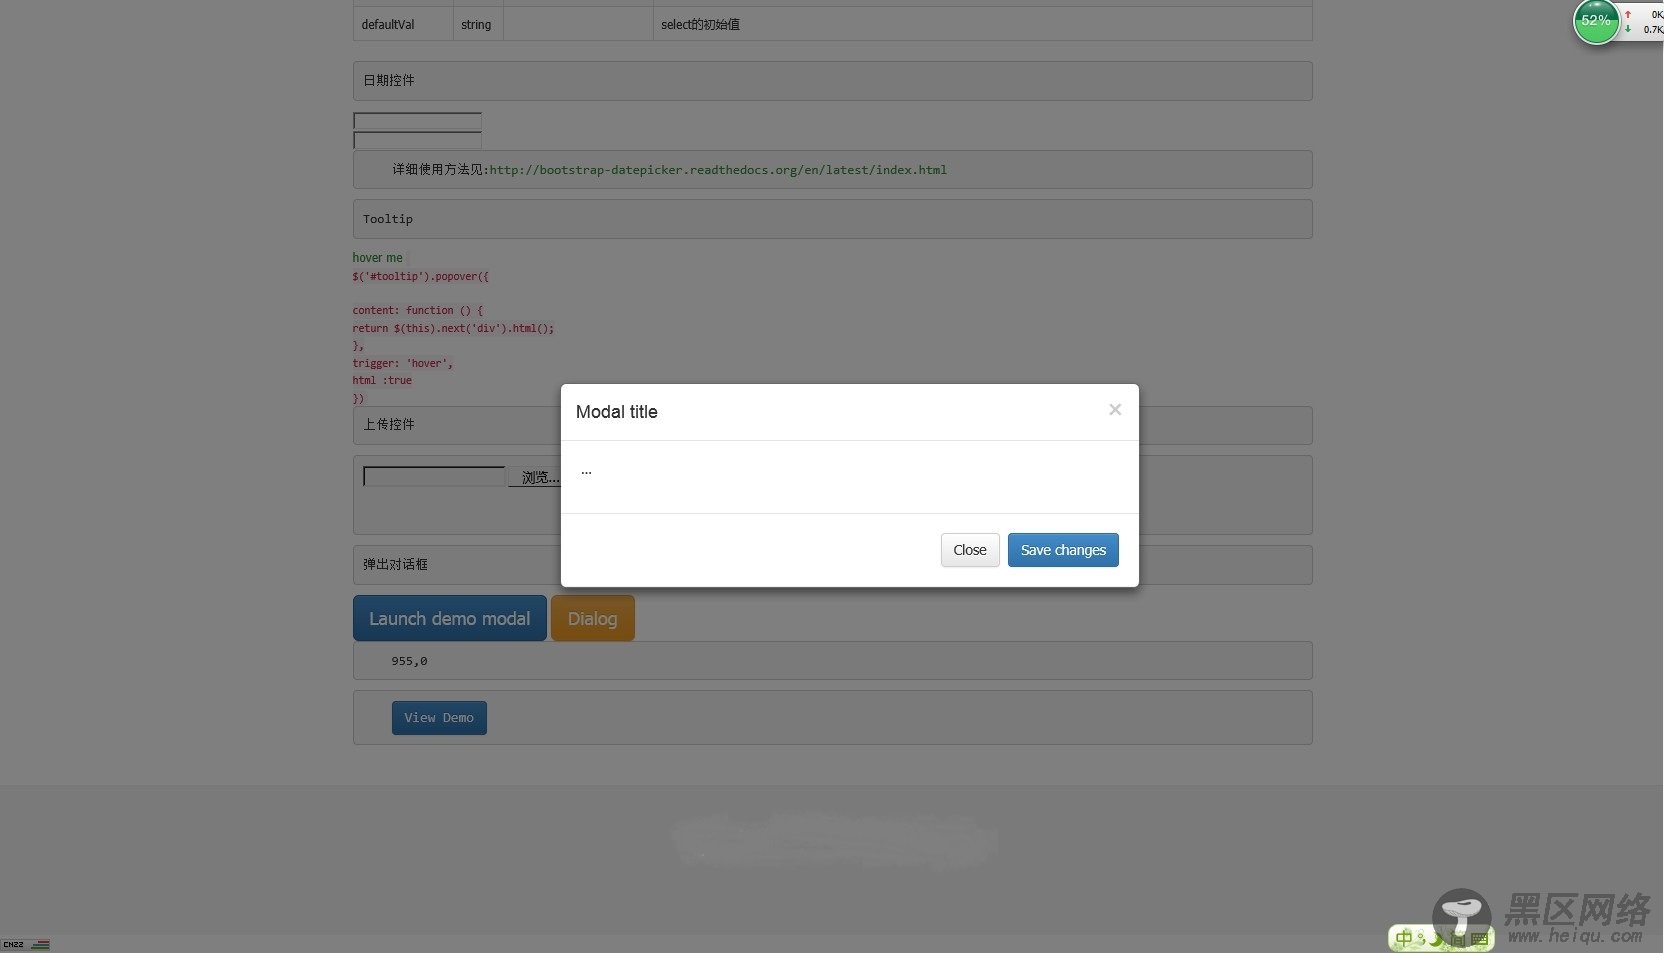Click the string type table cell

coord(478,24)
